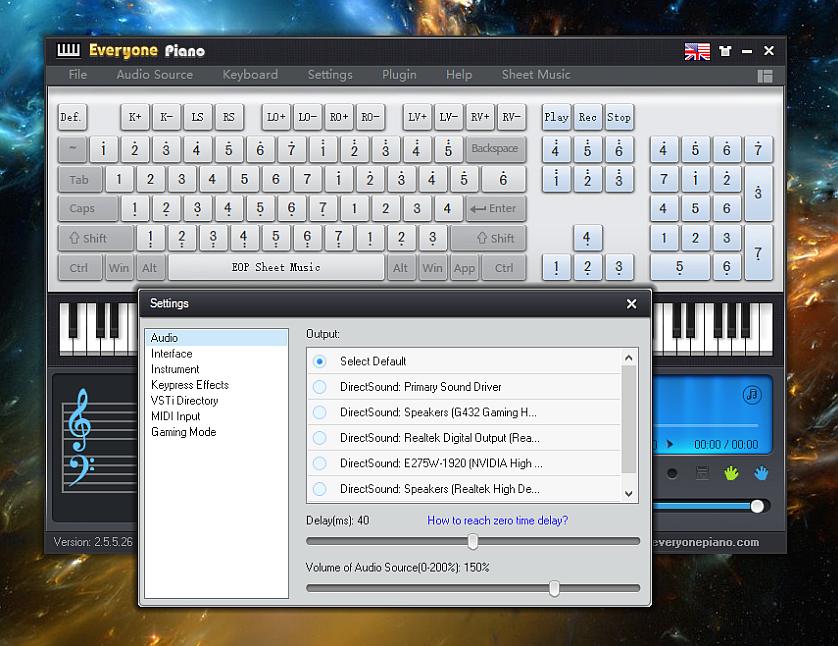Screen dimensions: 838x646
Task: Click the Everyone Piano keyboard logo icon
Action: click(x=68, y=51)
